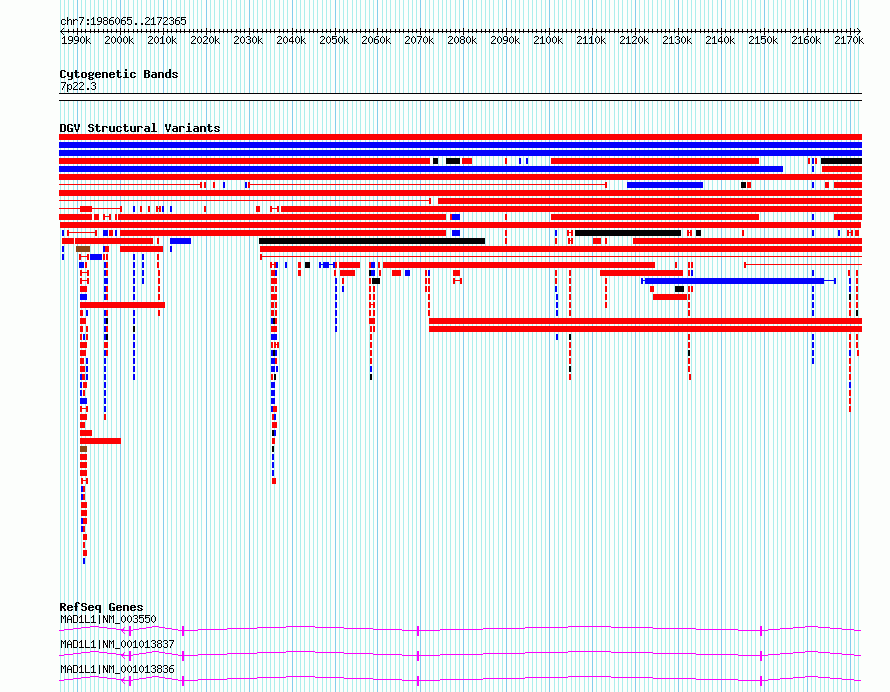Click the 2170k ruler label
890x692 pixels.
point(849,40)
